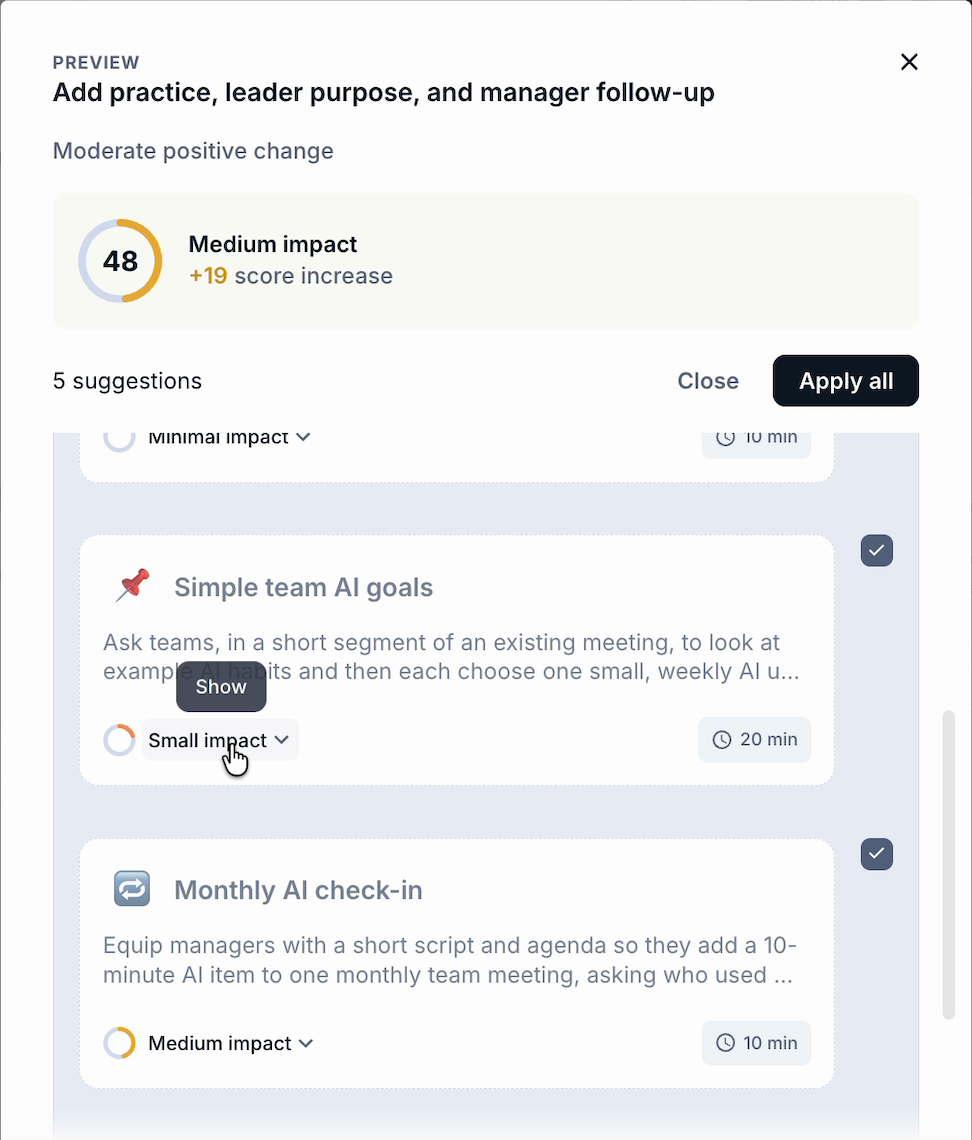The image size is (972, 1140).
Task: Click the clock icon beside 20 min
Action: tap(721, 739)
